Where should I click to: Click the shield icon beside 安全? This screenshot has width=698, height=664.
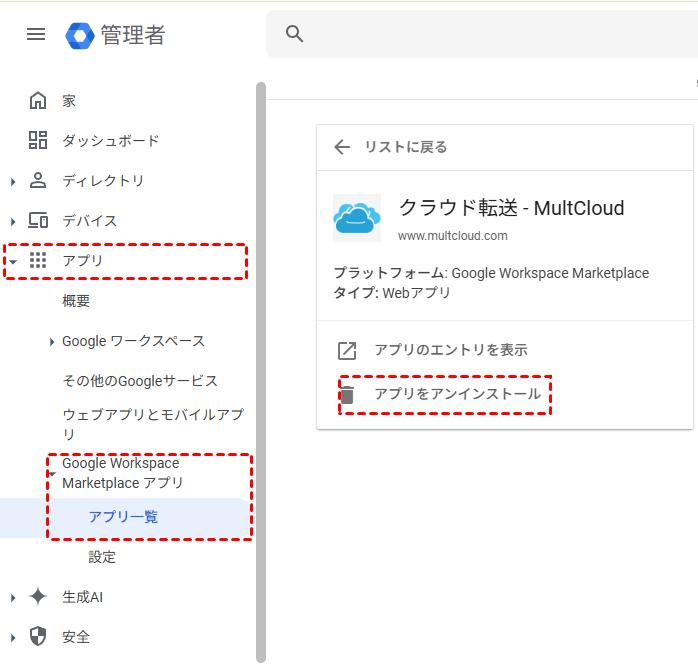(x=38, y=636)
